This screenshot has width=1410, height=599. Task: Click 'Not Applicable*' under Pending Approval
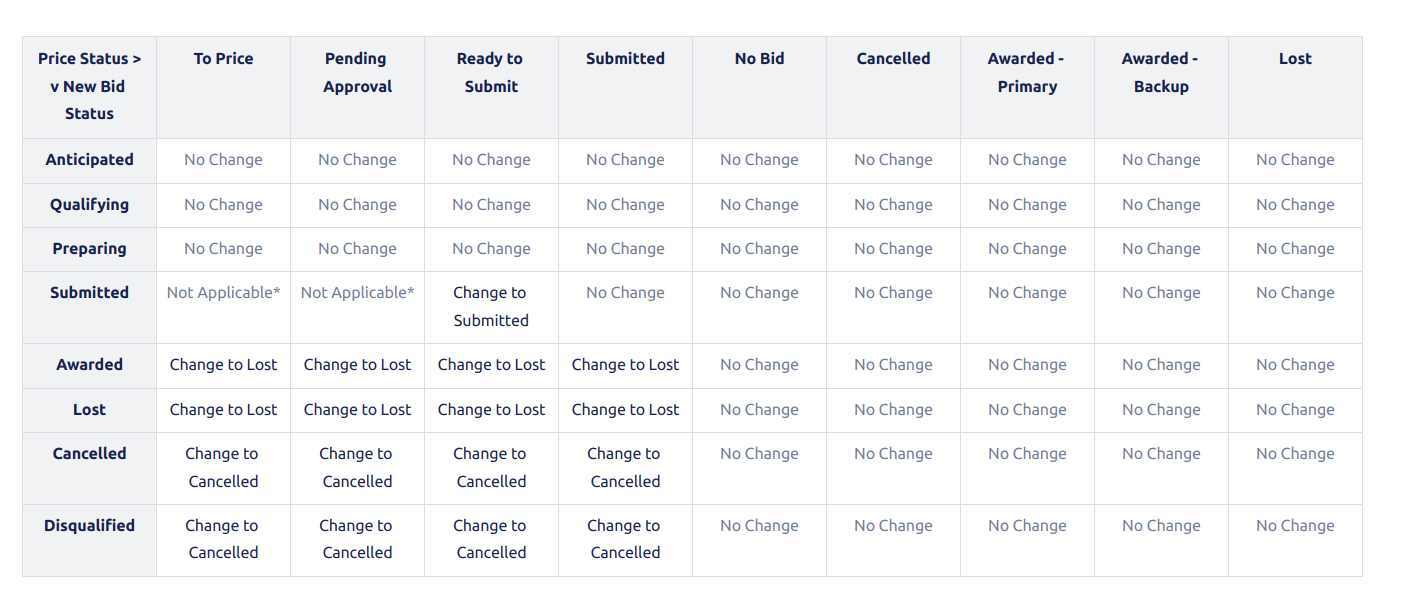point(357,293)
